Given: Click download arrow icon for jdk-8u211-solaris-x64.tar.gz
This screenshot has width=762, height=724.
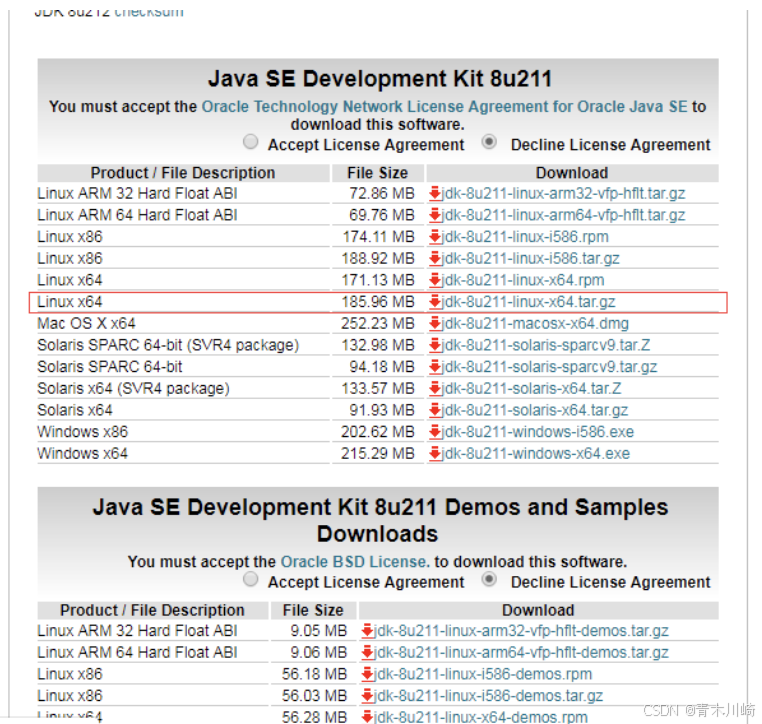Looking at the screenshot, I should pos(435,410).
